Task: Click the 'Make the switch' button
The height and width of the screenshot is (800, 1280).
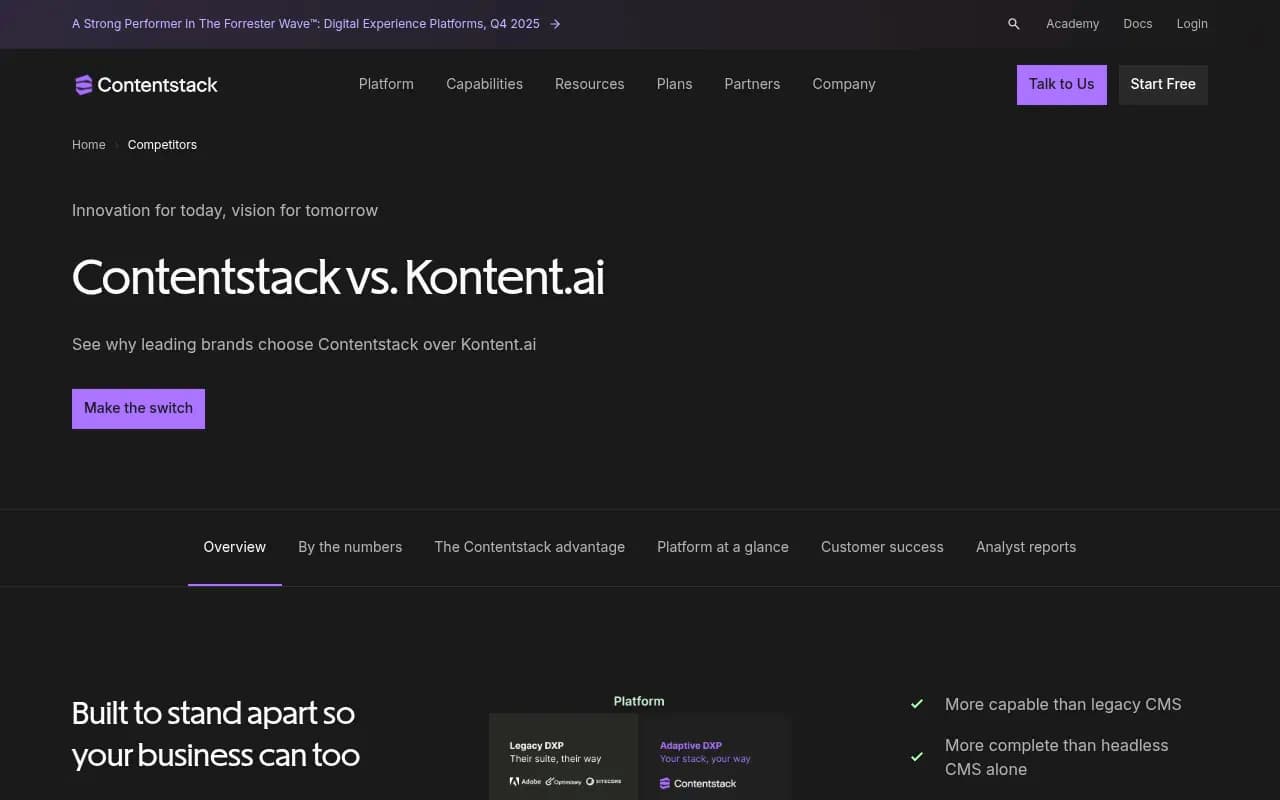Action: 138,408
